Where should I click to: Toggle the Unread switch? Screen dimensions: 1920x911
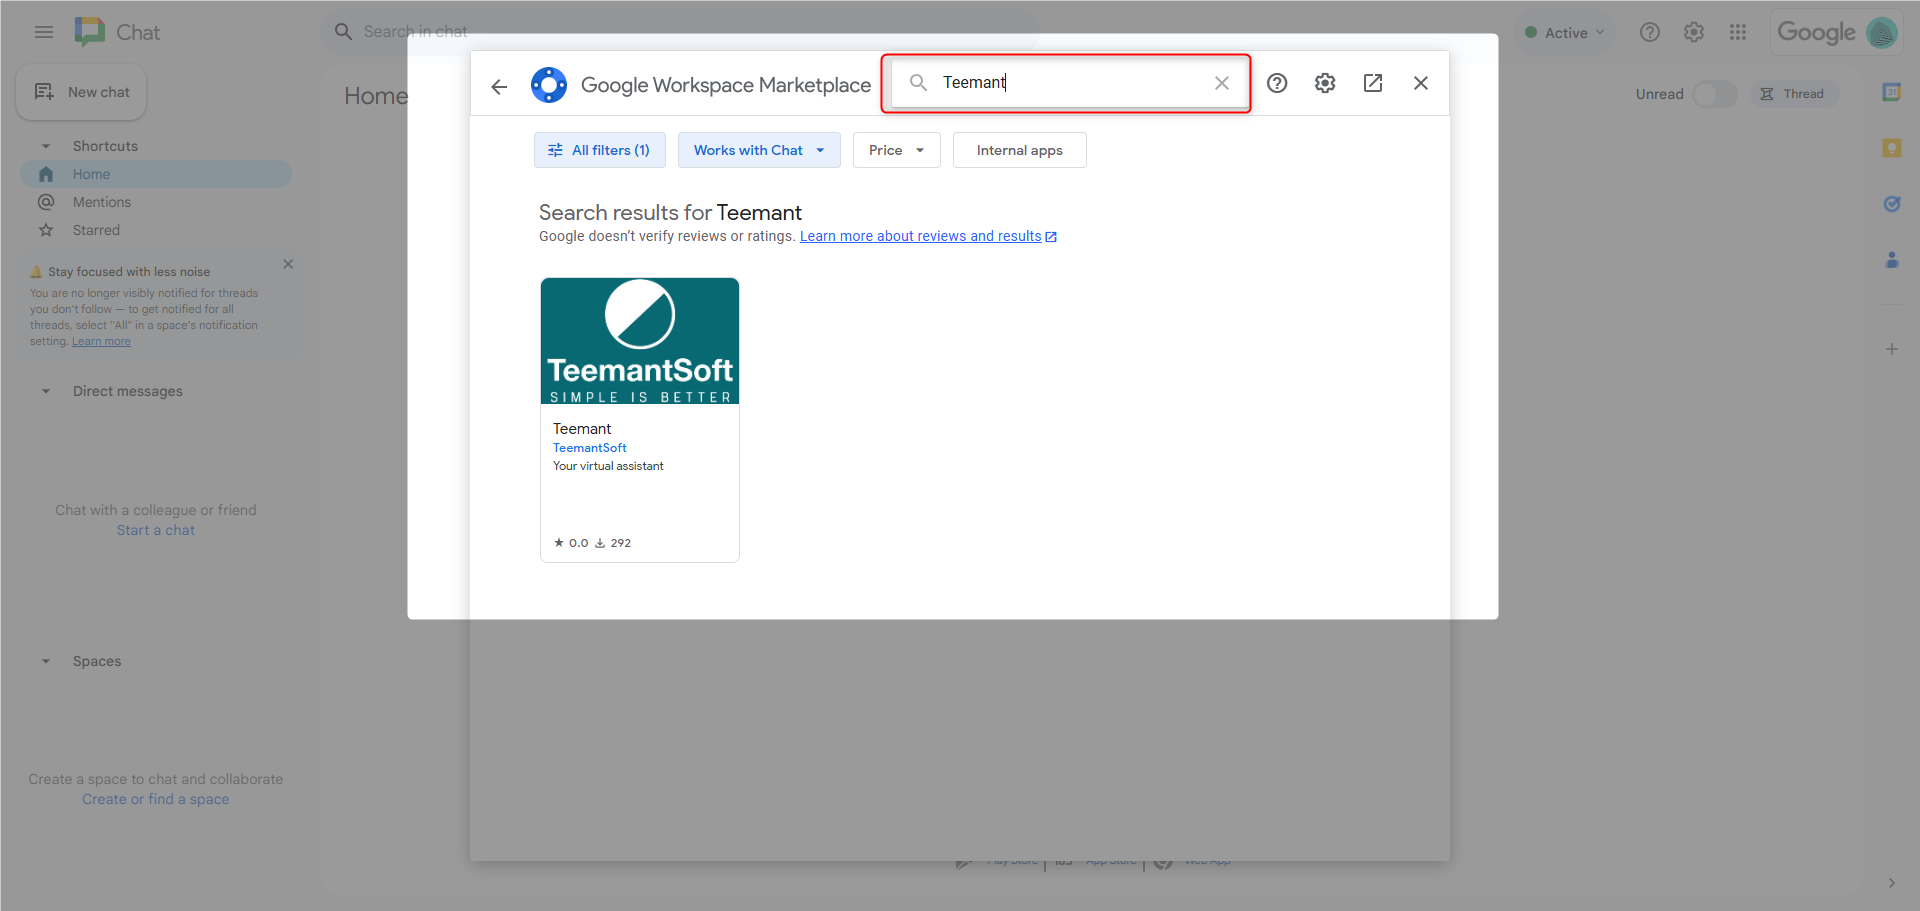(x=1714, y=94)
